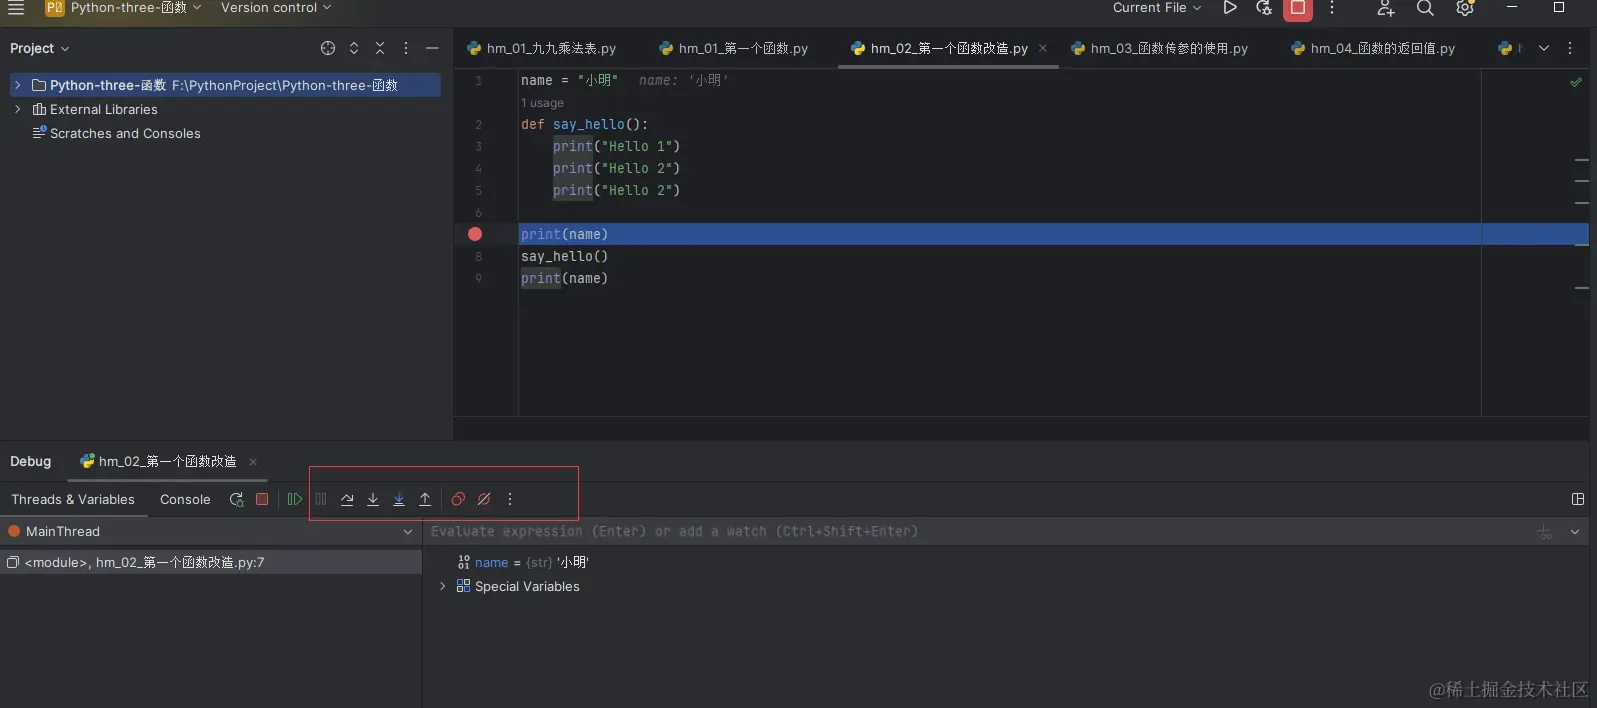Switch to hm_03_函数传参的使用.py tab

(1158, 48)
